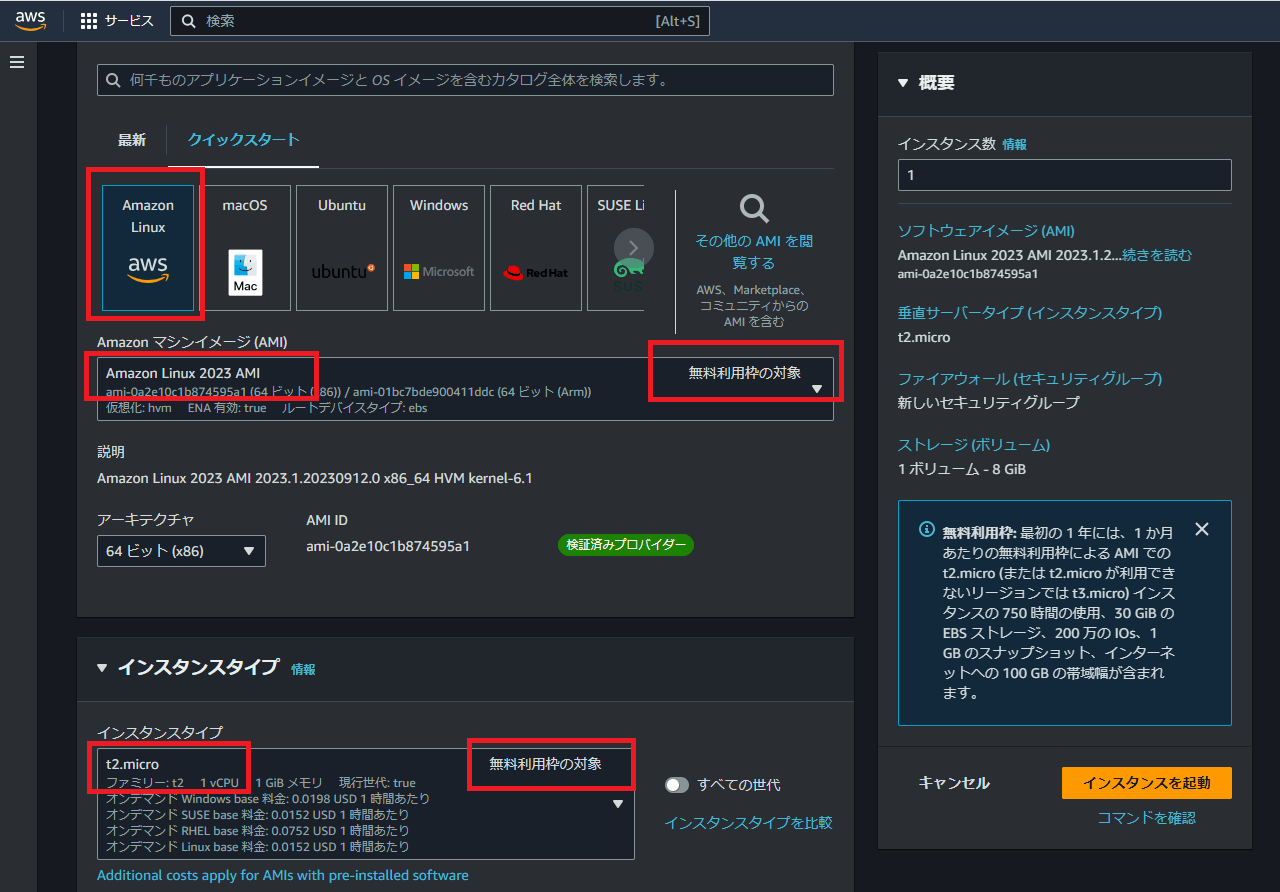Click the magnifier to browse other AMIs
Image resolution: width=1280 pixels, height=892 pixels.
[754, 209]
